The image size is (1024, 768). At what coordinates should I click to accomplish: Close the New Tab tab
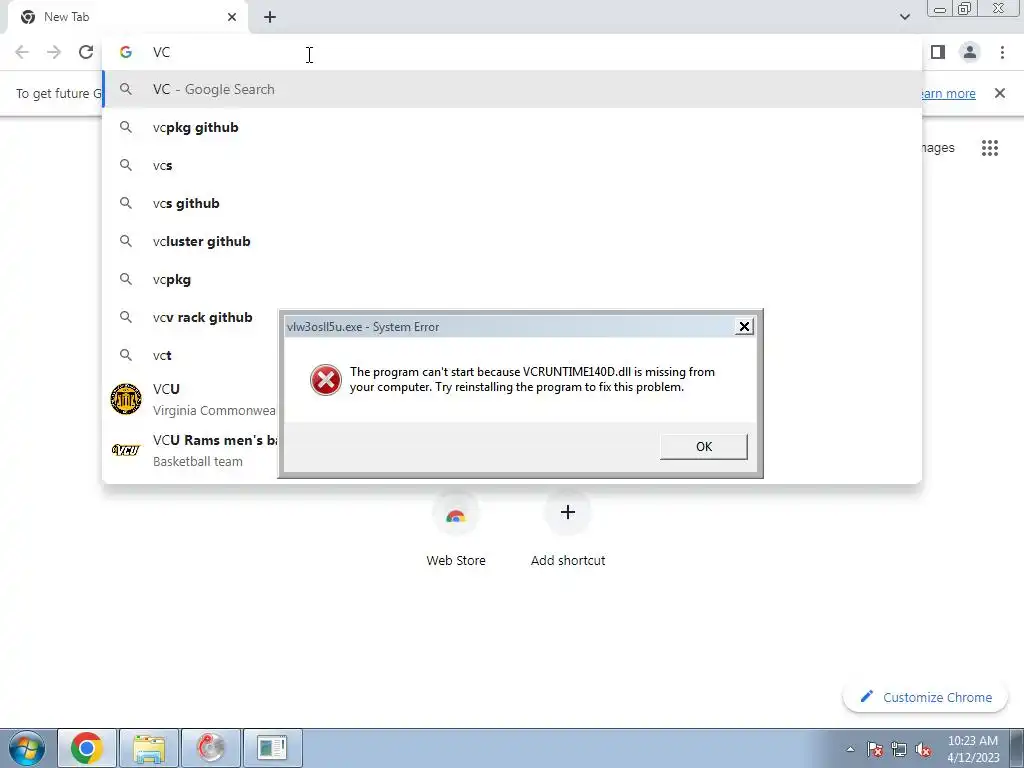click(232, 17)
